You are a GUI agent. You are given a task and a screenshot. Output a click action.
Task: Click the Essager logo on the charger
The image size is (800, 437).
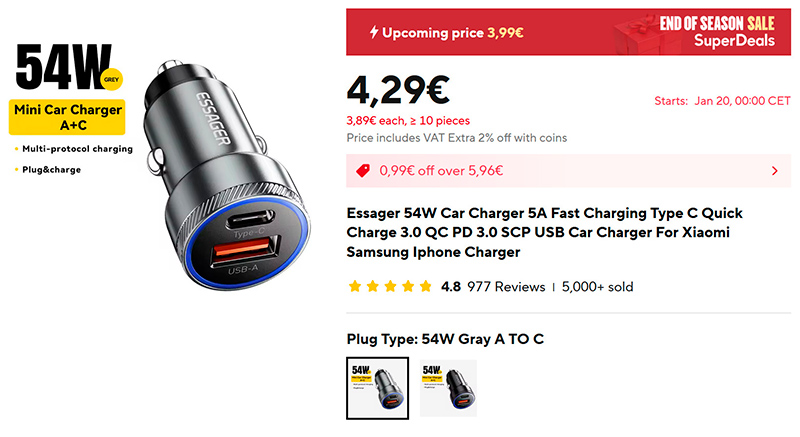pyautogui.click(x=213, y=118)
